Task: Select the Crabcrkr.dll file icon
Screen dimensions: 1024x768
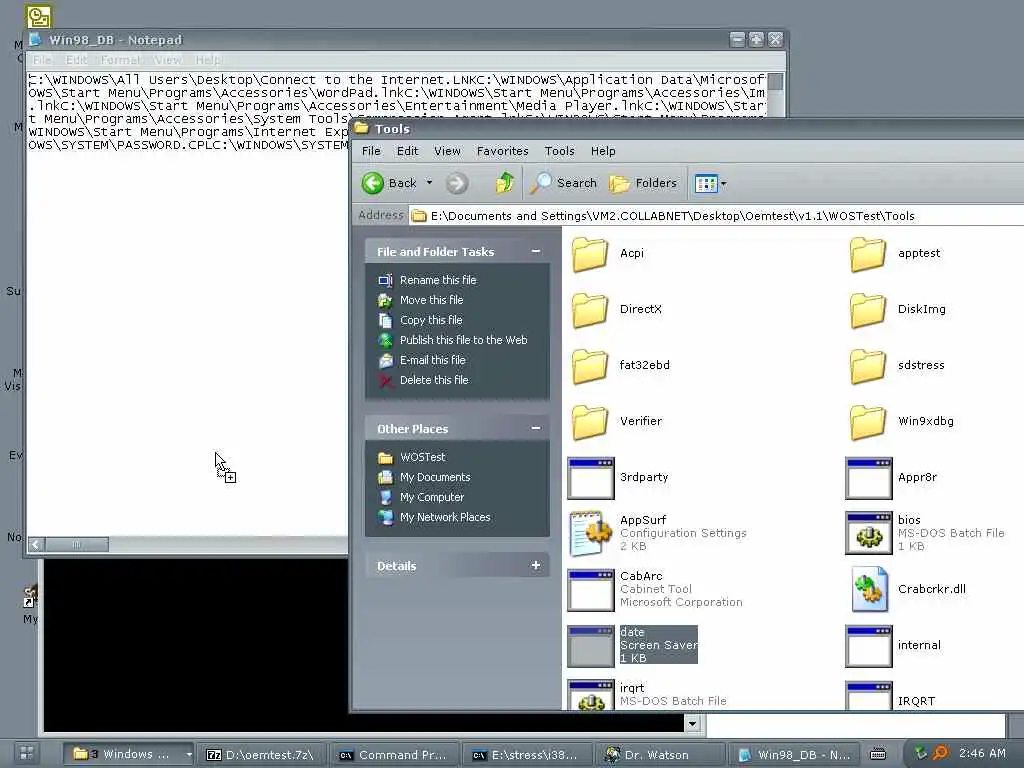Action: [x=870, y=589]
